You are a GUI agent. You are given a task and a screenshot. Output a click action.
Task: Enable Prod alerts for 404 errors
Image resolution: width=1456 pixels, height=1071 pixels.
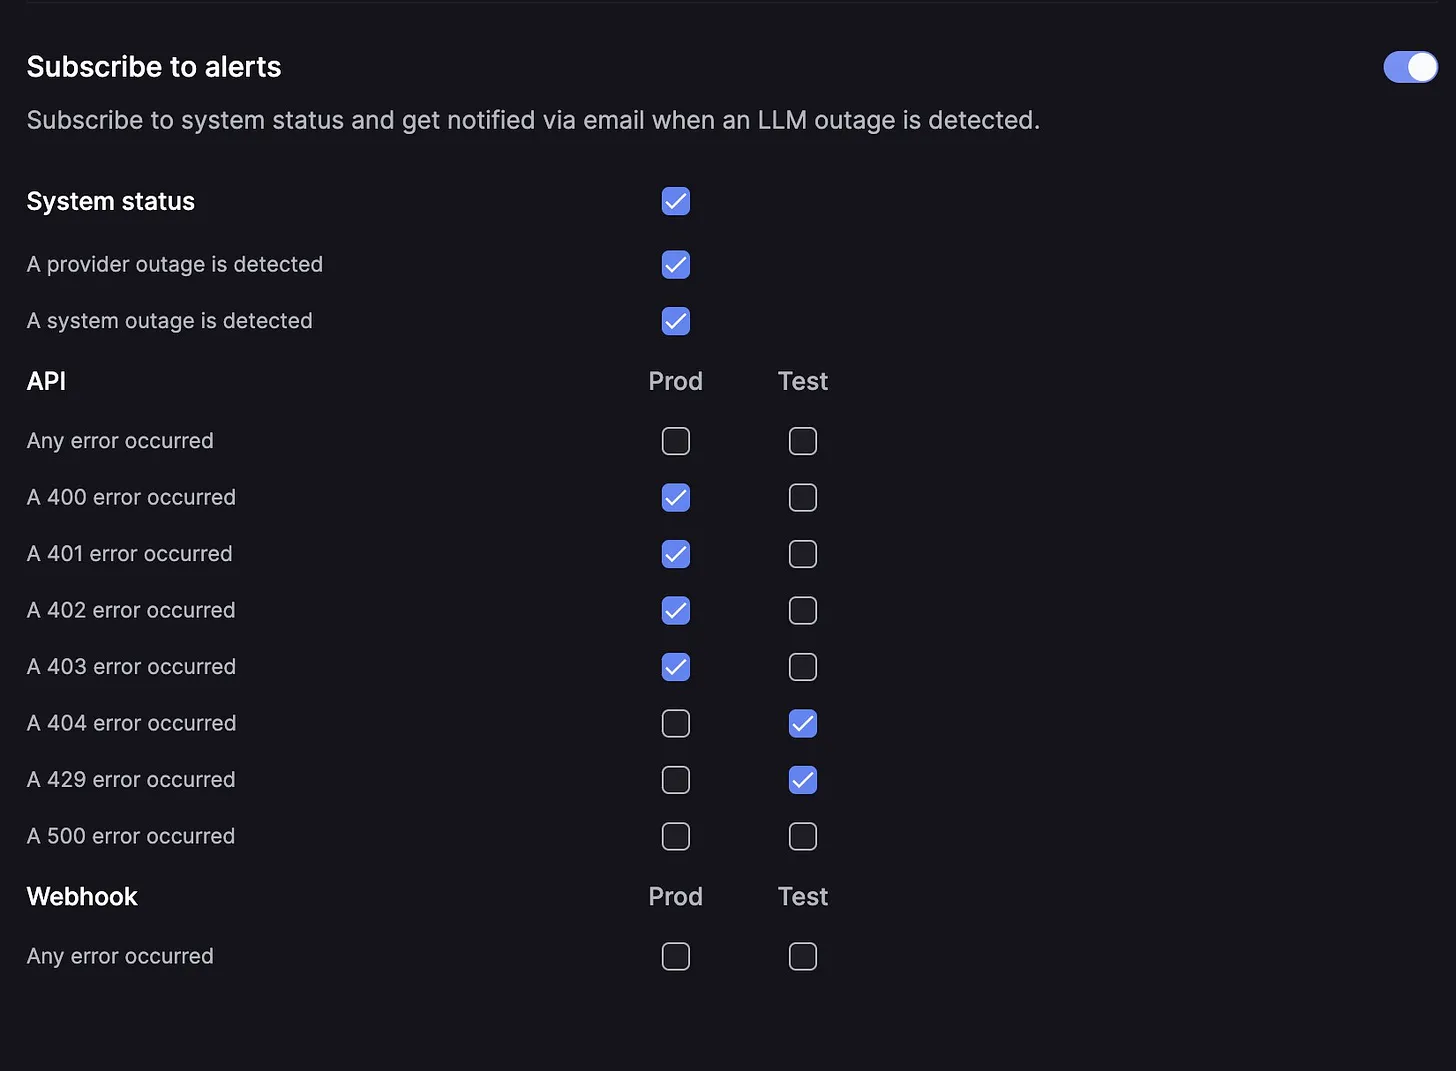point(675,723)
